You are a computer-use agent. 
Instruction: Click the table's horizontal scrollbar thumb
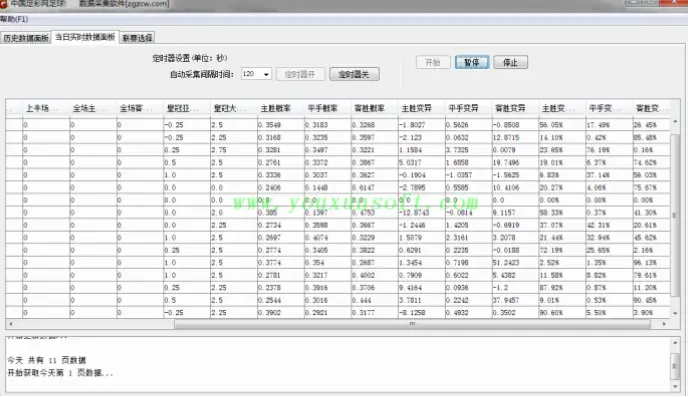click(x=412, y=324)
